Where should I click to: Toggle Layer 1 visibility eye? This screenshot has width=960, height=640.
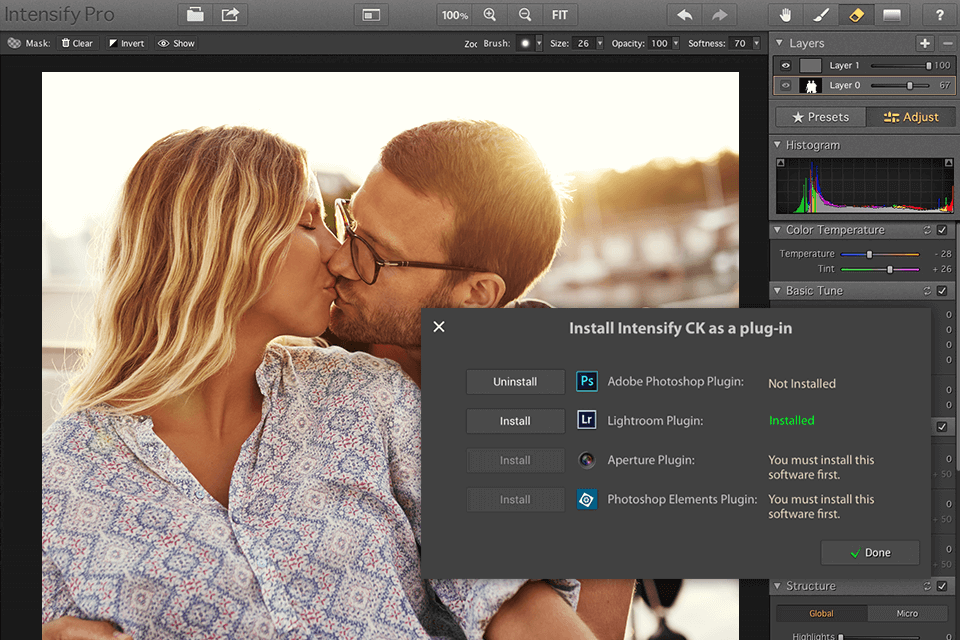coord(786,66)
